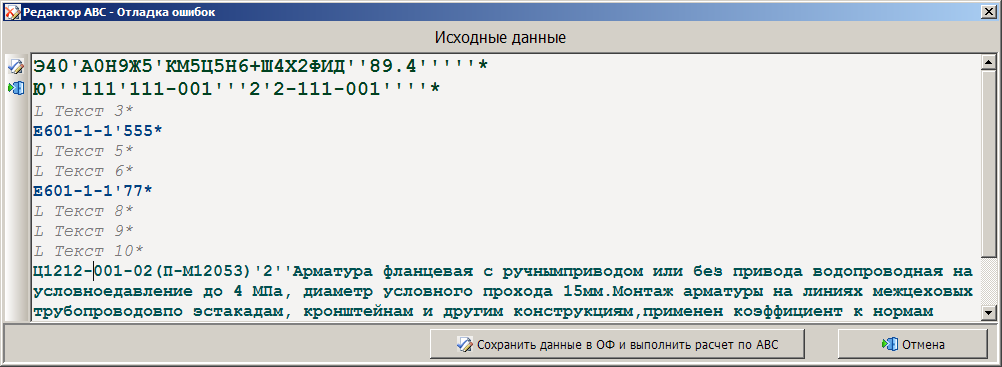This screenshot has height=367, width=1002.
Task: Click the line Е601-1-1'77*
Action: point(93,191)
